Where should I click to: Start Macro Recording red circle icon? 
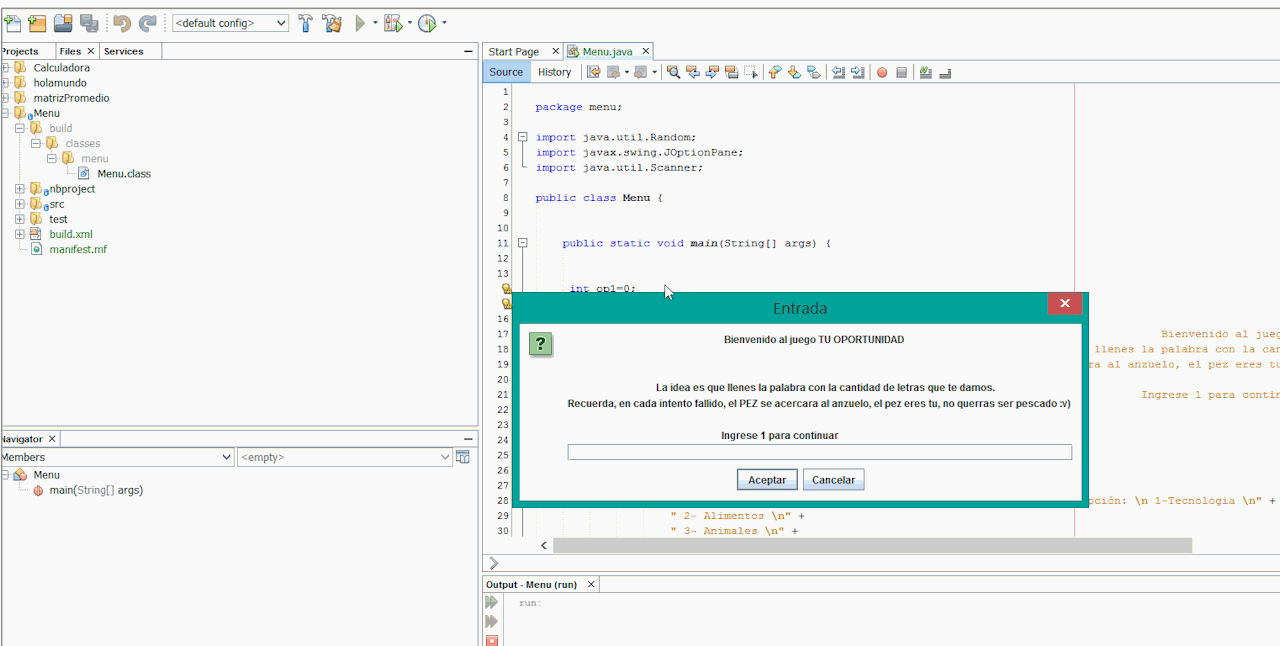pyautogui.click(x=882, y=72)
